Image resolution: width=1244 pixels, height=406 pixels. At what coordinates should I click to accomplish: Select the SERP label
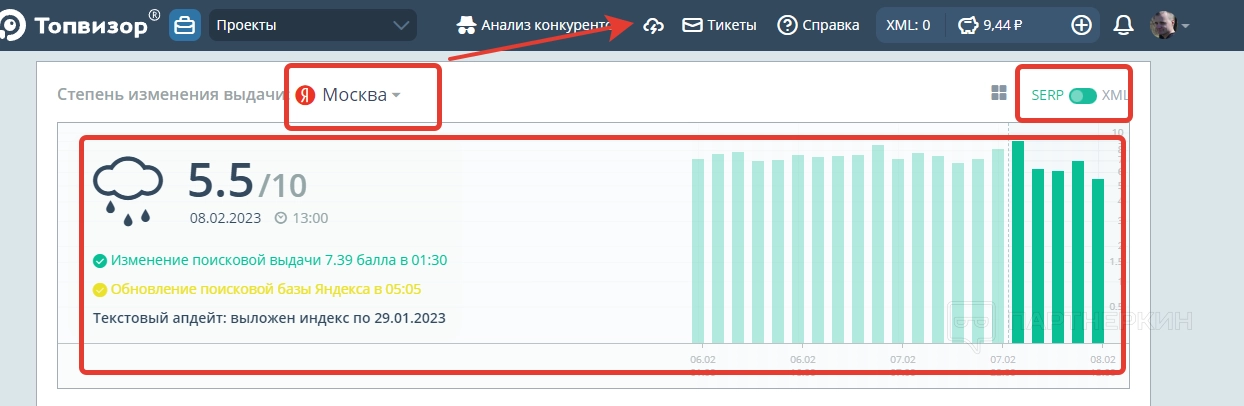coord(1047,96)
